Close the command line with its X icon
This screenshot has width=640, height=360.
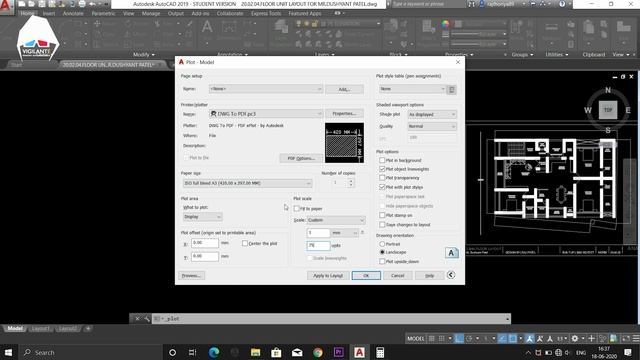(137, 319)
